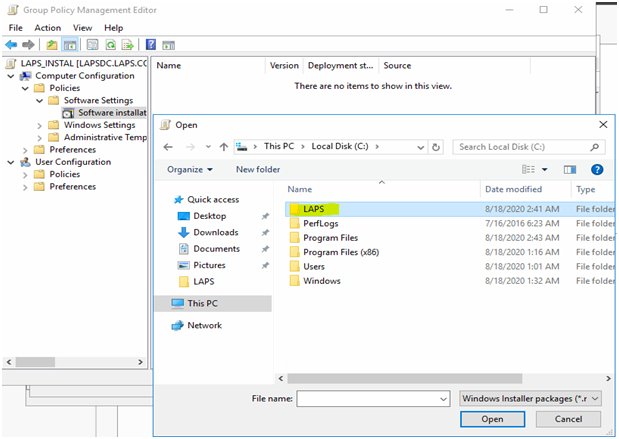Click the Forward arrow in the Open dialog
The height and width of the screenshot is (439, 619).
click(190, 147)
